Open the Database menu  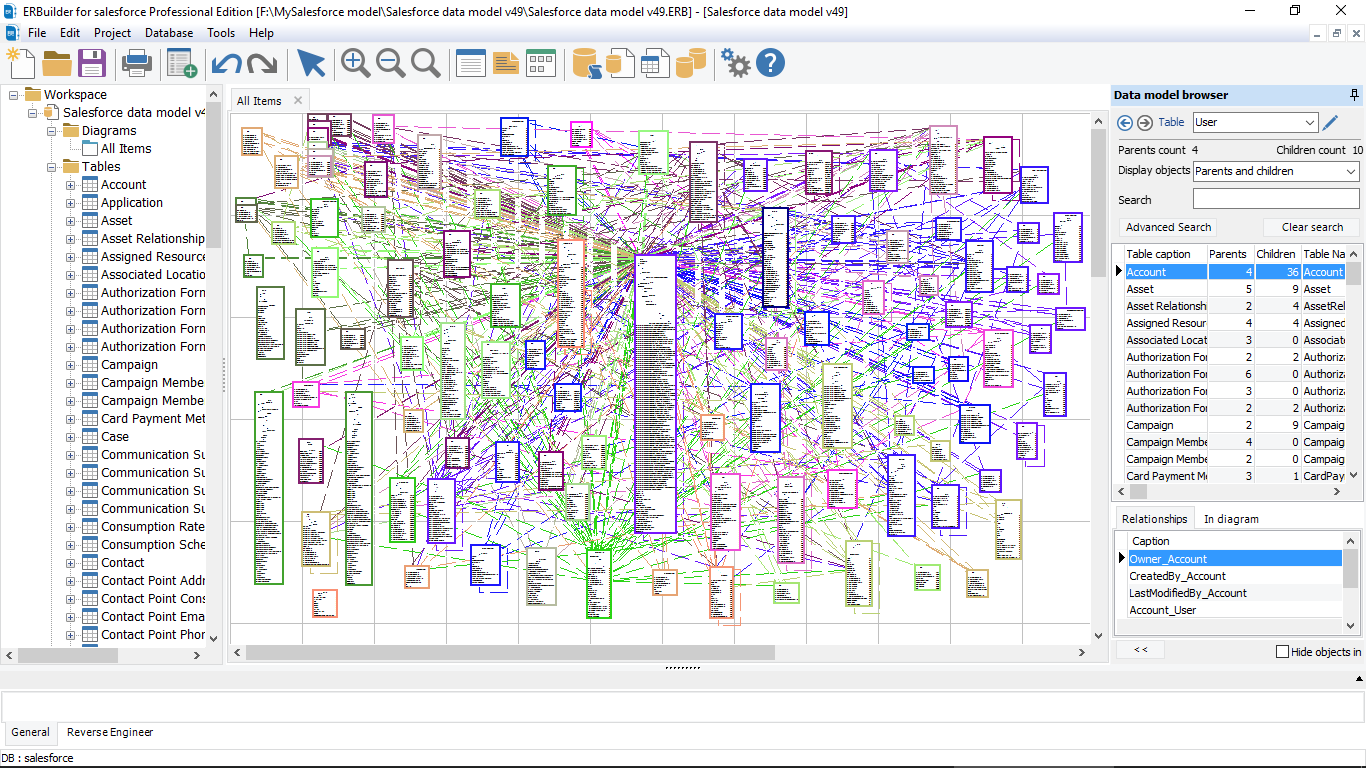coord(169,33)
